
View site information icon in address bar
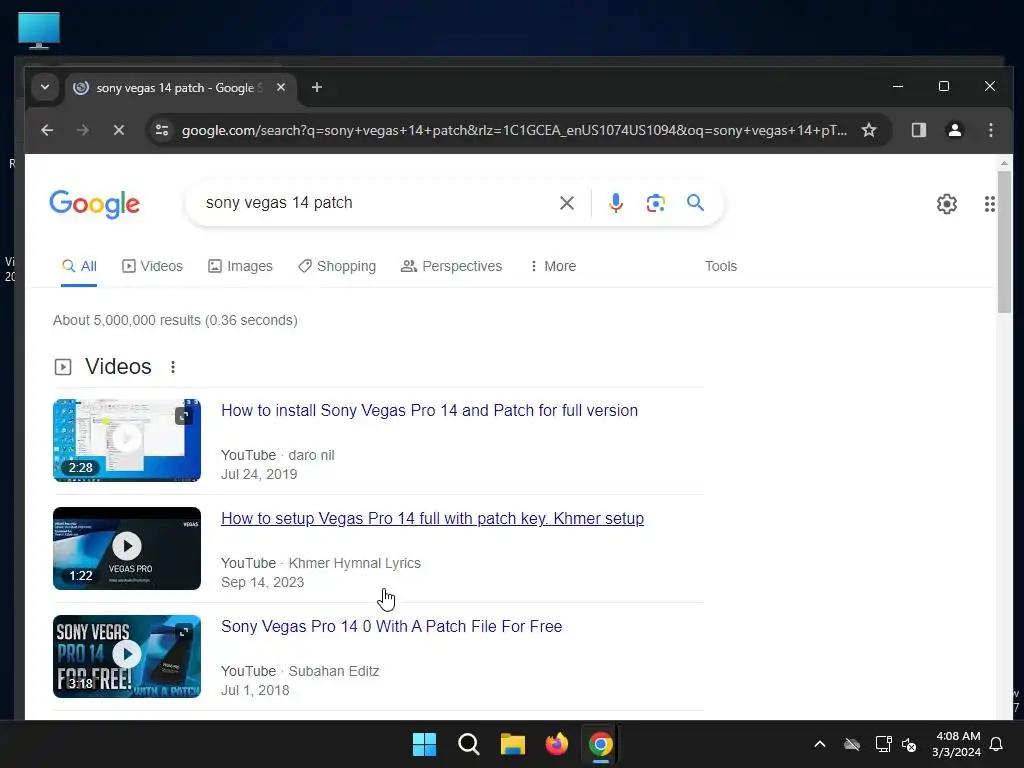(x=161, y=130)
